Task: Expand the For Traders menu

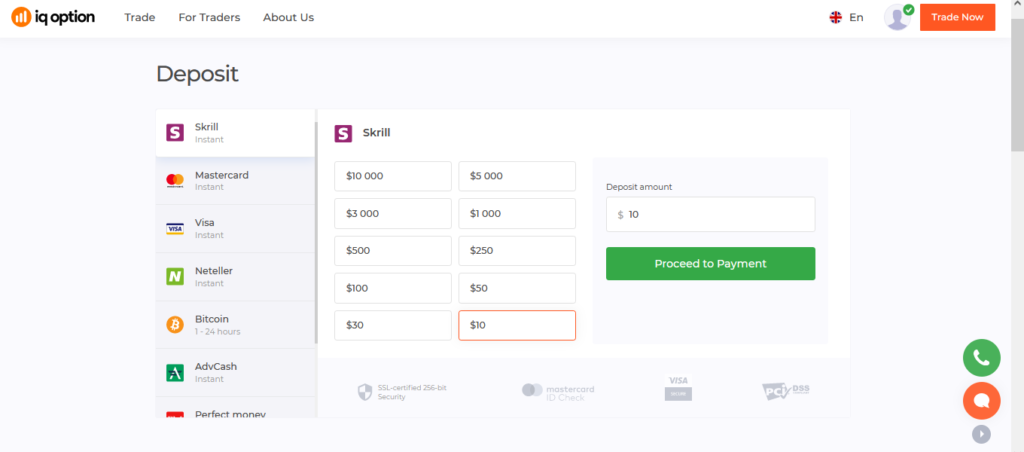Action: [x=209, y=17]
